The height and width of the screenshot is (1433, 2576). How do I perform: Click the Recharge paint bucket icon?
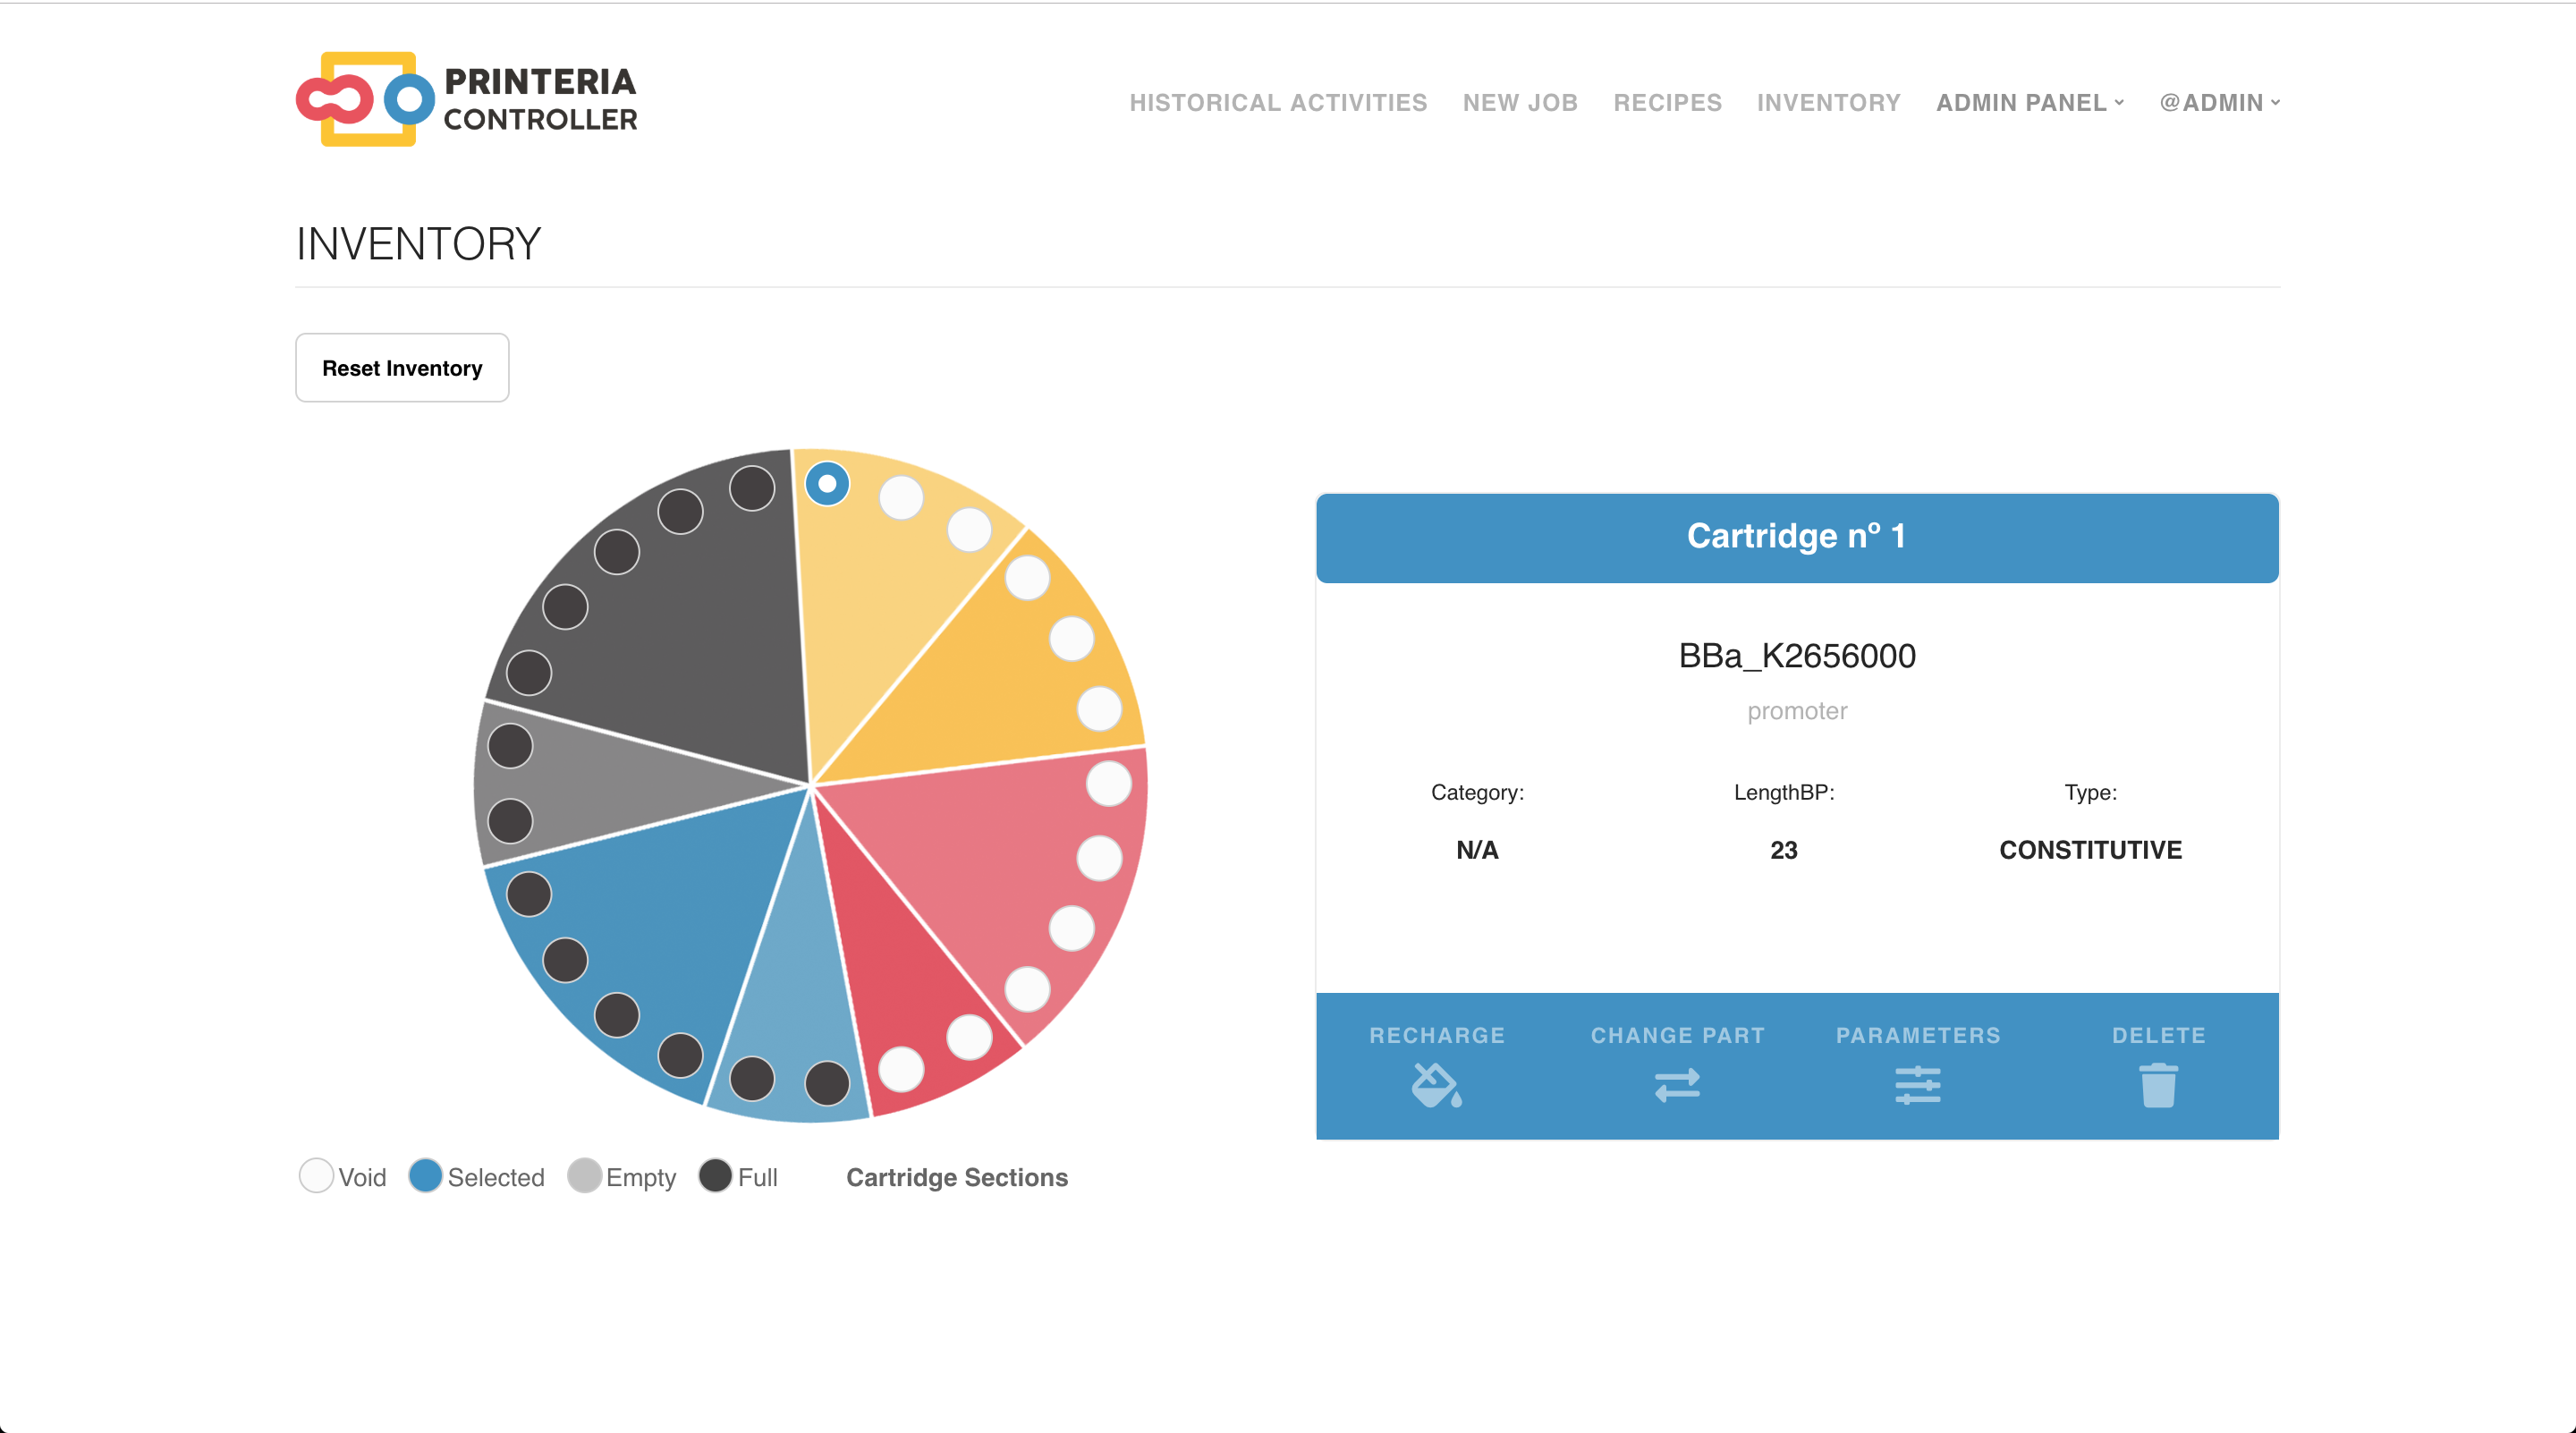(x=1436, y=1084)
